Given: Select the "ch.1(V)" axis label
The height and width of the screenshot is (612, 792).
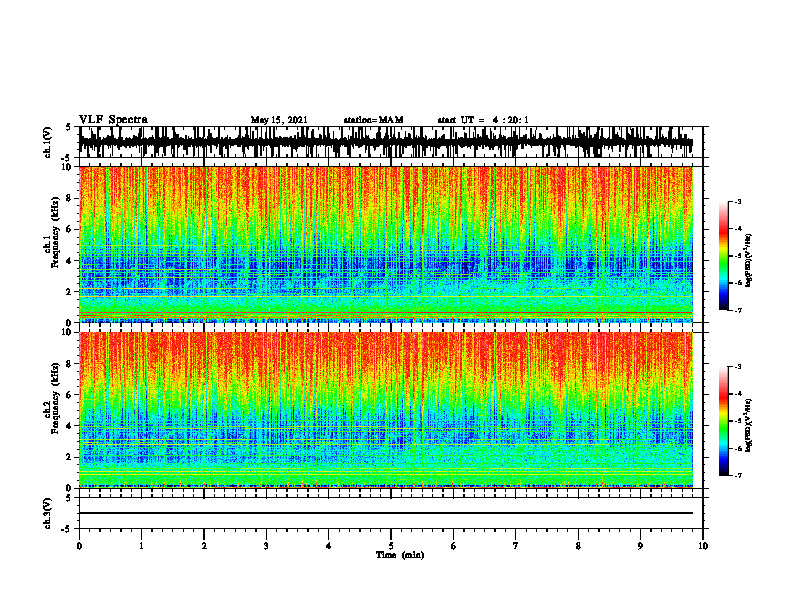Looking at the screenshot, I should pyautogui.click(x=48, y=142).
